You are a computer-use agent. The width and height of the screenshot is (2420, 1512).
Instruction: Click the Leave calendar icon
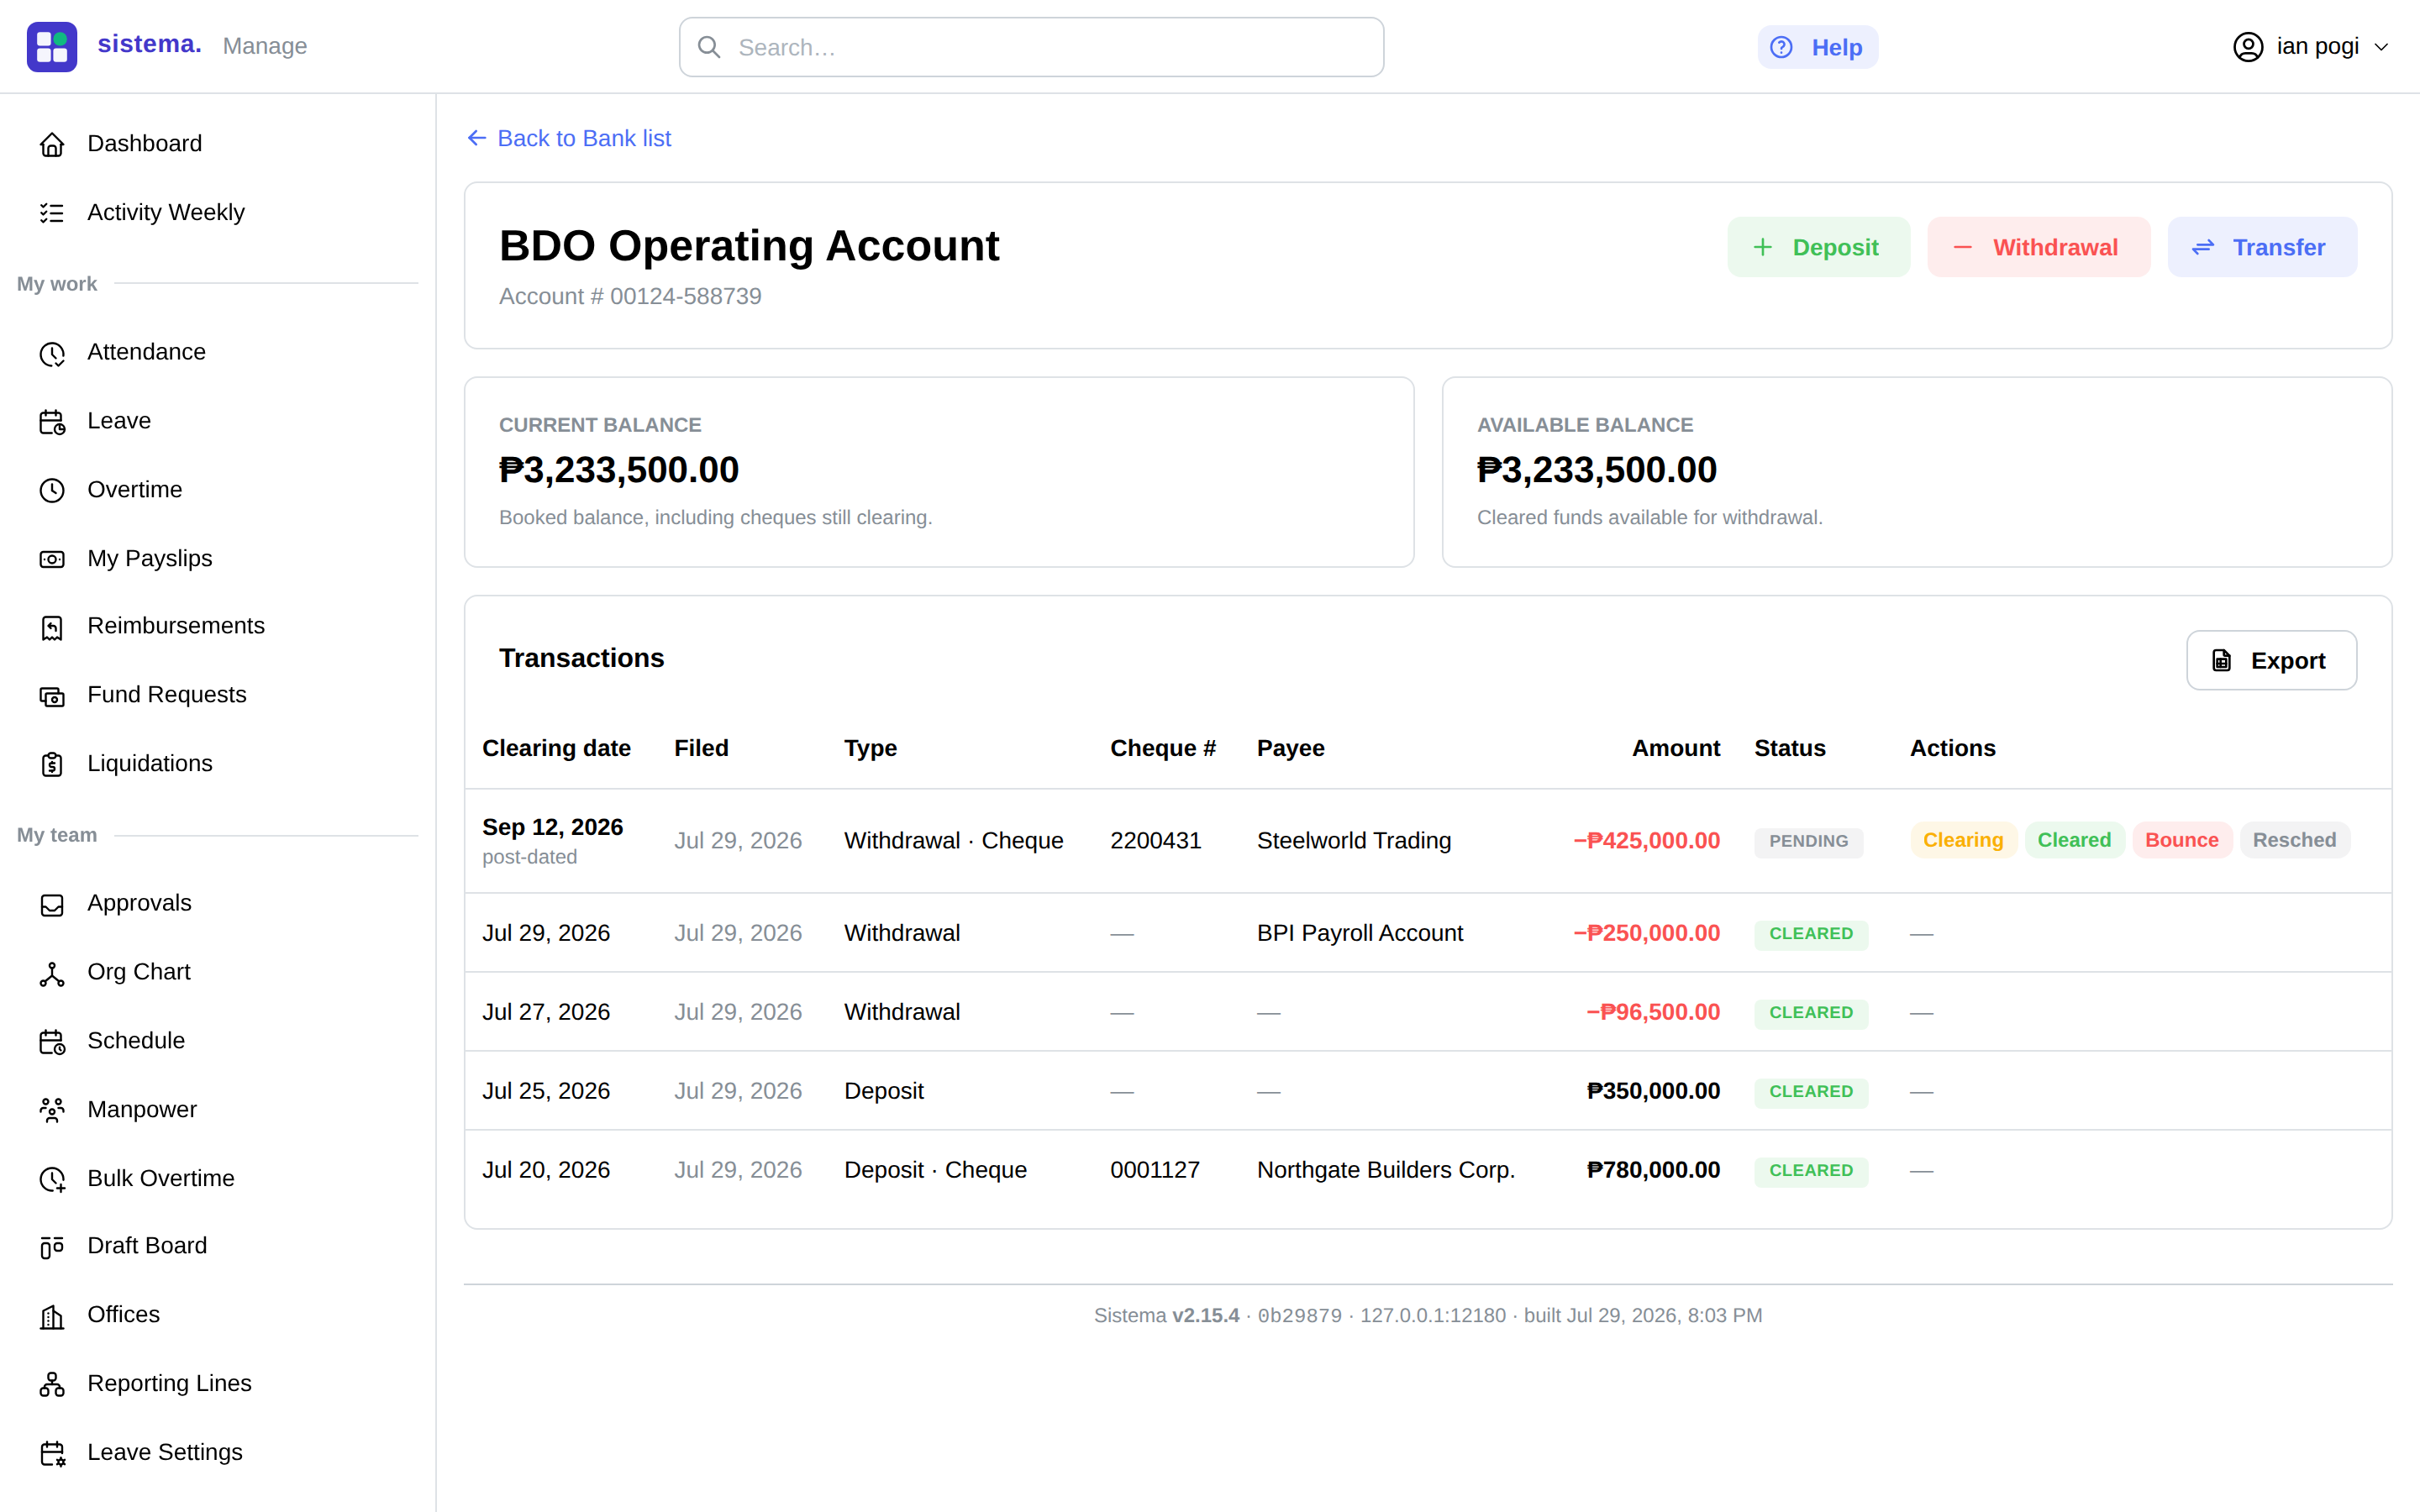[52, 422]
